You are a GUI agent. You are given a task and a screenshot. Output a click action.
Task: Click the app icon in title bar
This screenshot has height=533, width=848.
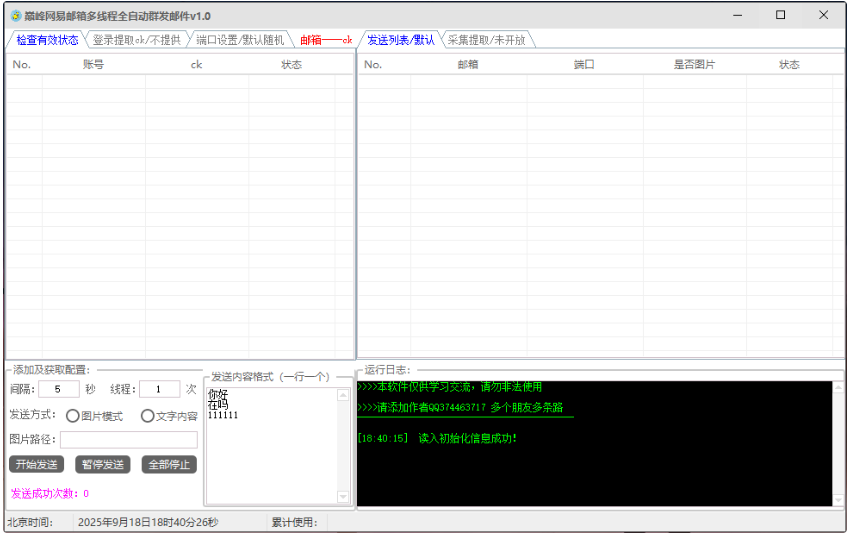click(16, 16)
